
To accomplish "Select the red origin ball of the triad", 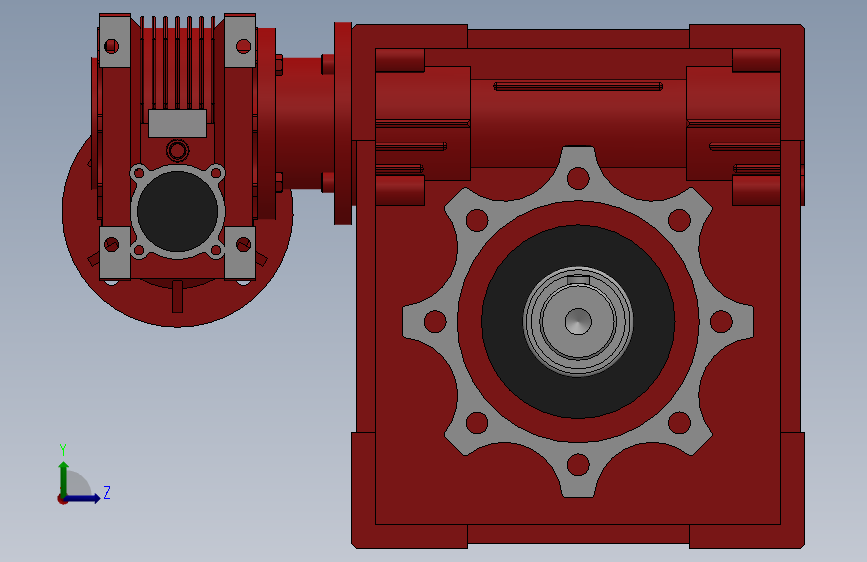I will tap(62, 499).
